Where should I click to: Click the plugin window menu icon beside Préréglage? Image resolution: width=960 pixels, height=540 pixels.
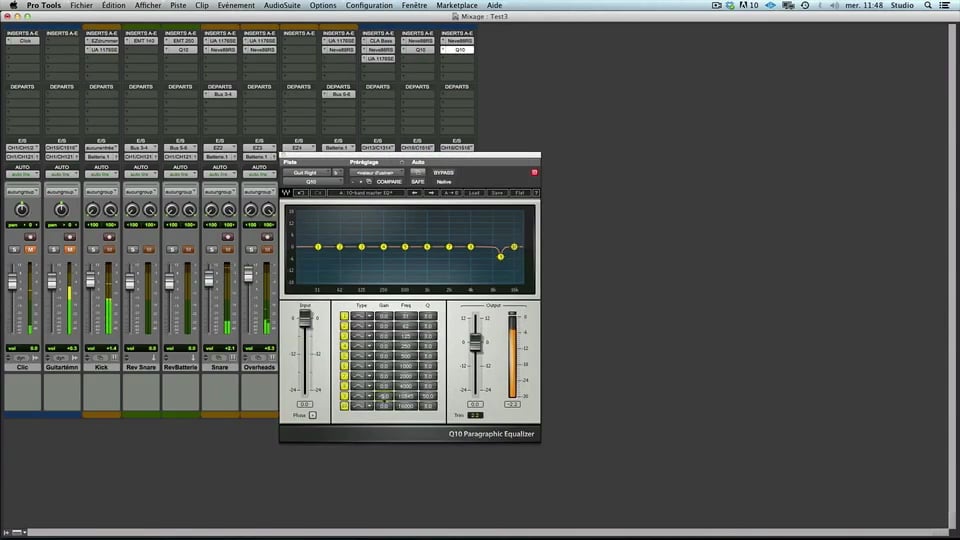click(402, 162)
